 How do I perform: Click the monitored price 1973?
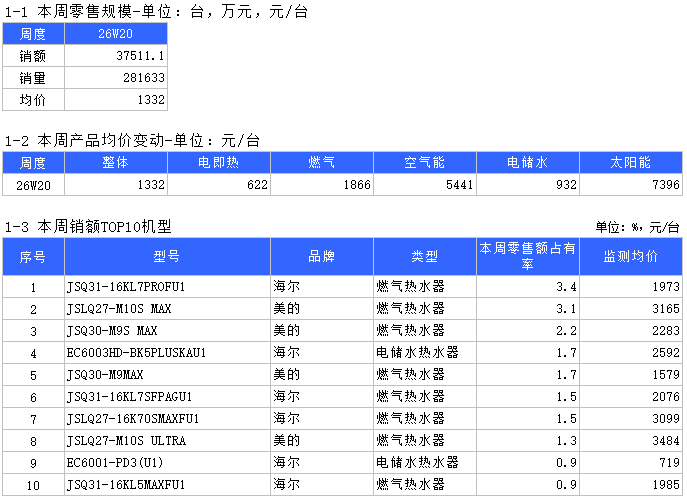point(666,287)
